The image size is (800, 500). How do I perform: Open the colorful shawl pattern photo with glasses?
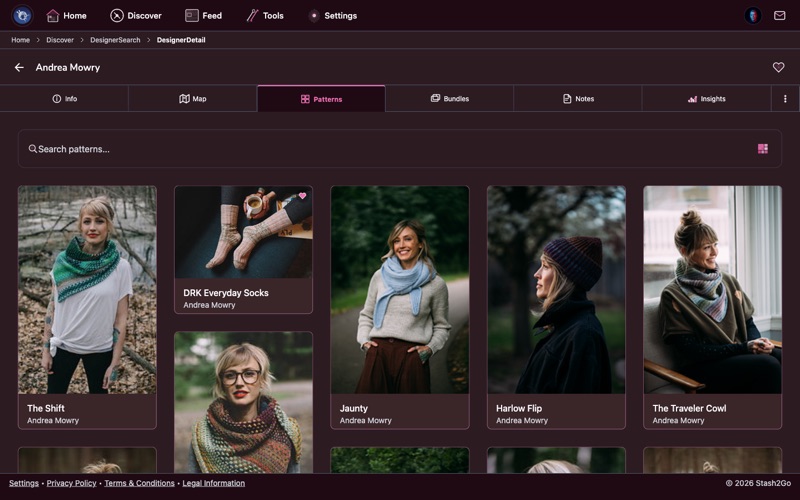243,403
